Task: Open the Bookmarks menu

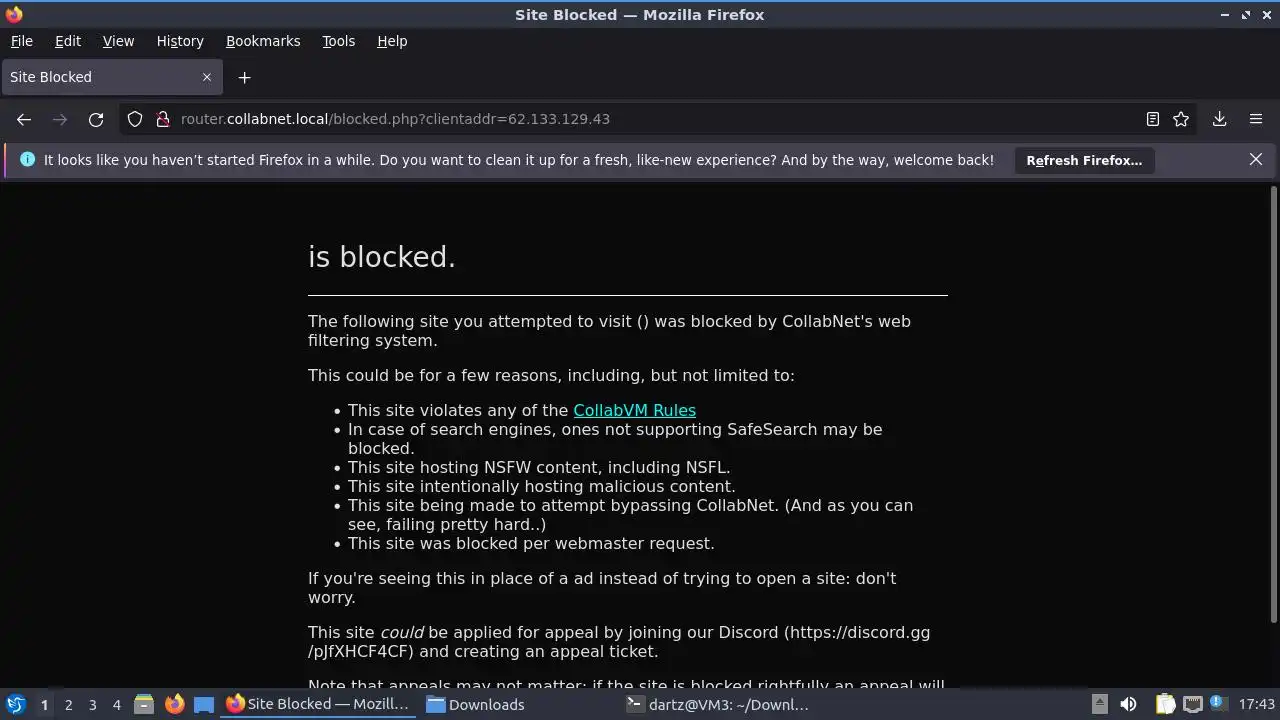Action: pos(263,41)
